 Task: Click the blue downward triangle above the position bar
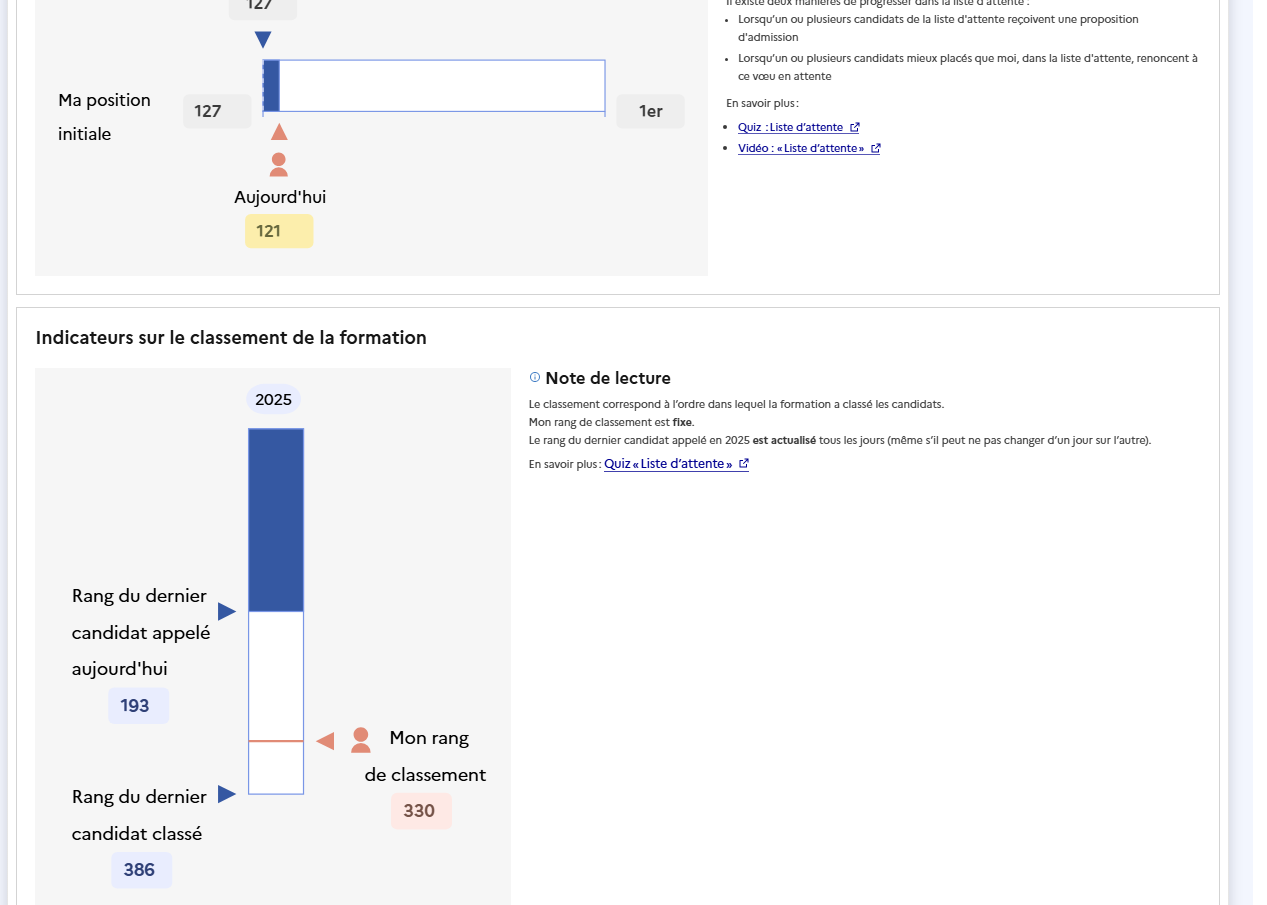[x=263, y=40]
